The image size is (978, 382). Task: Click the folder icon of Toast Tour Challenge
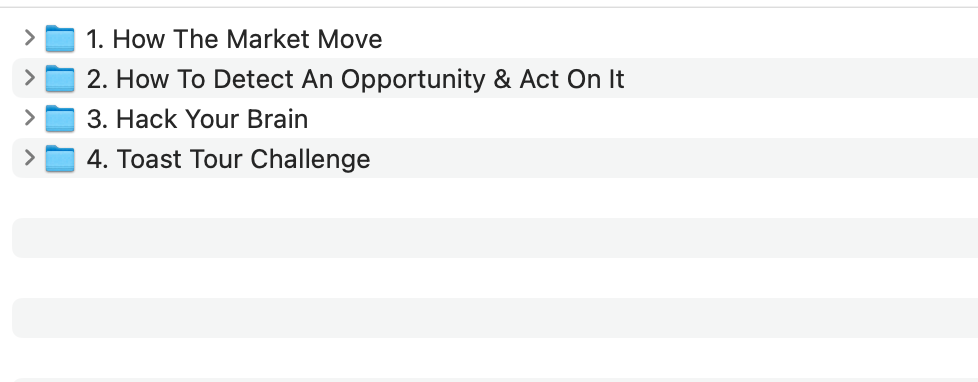(x=60, y=159)
